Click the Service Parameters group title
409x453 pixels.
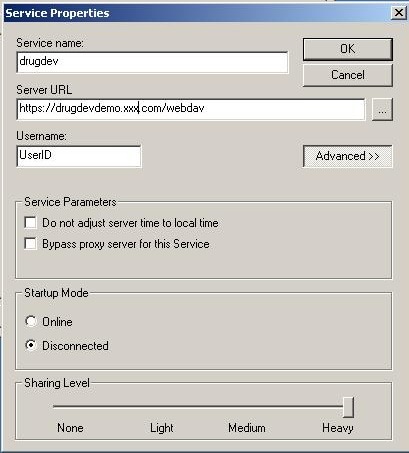[70, 202]
